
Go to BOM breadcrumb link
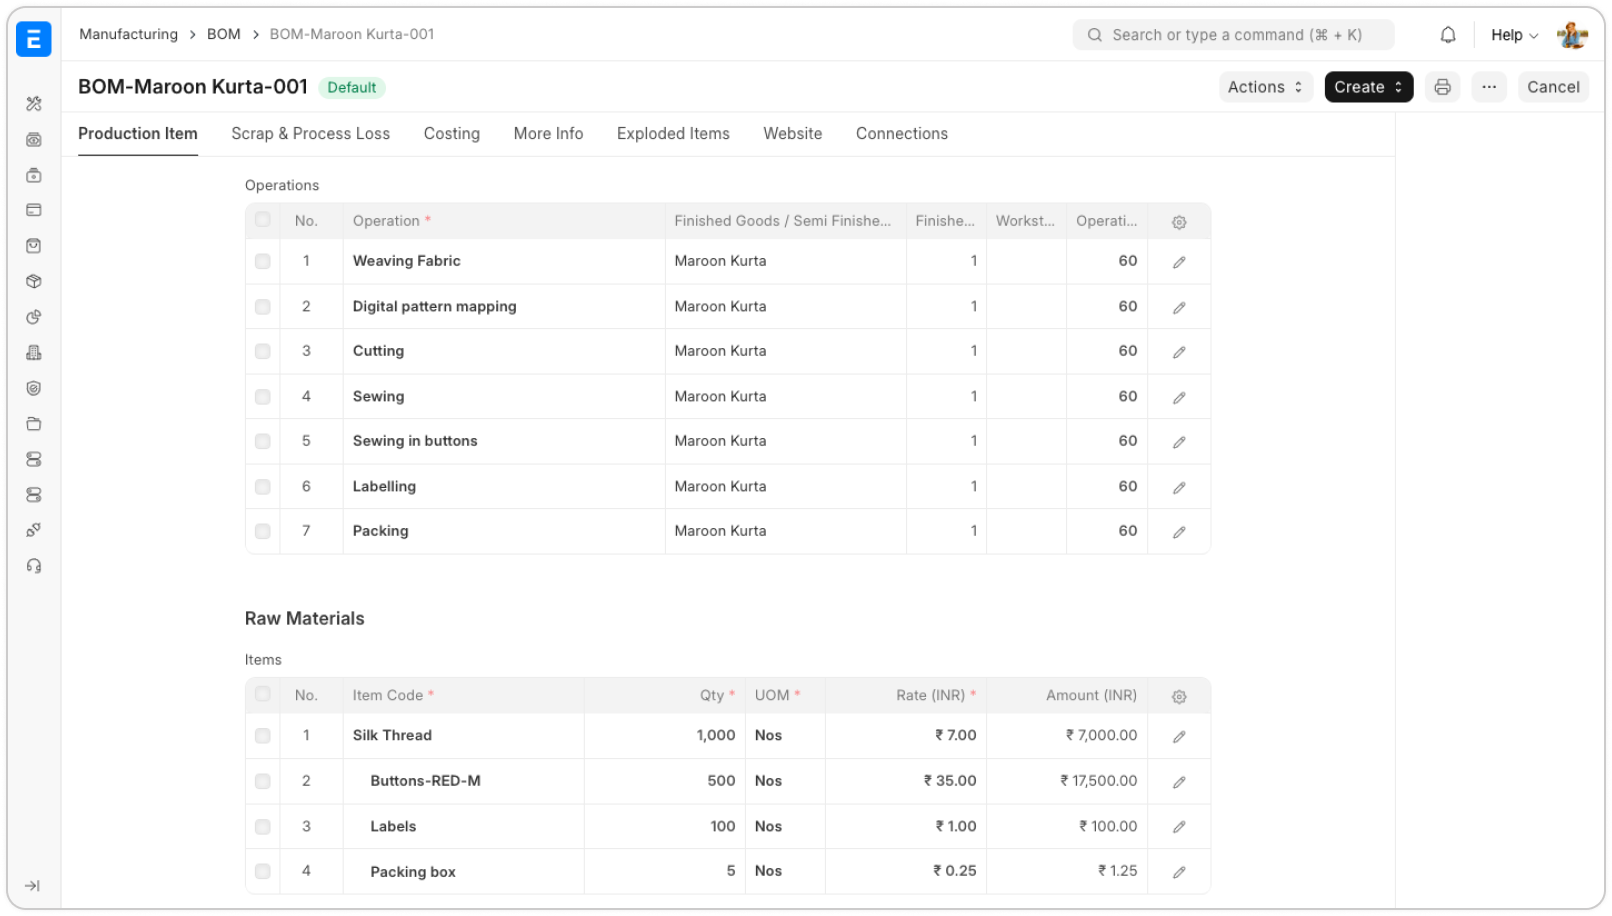point(224,34)
